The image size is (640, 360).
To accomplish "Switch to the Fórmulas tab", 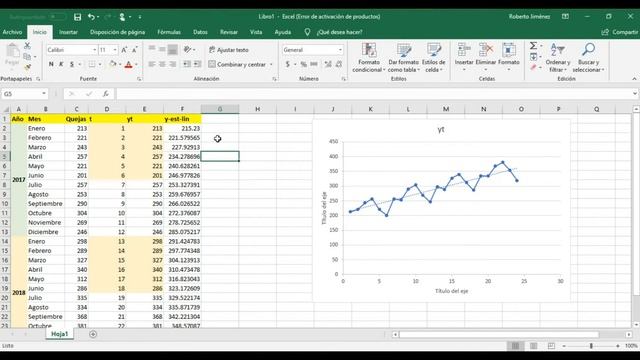I will pos(169,32).
